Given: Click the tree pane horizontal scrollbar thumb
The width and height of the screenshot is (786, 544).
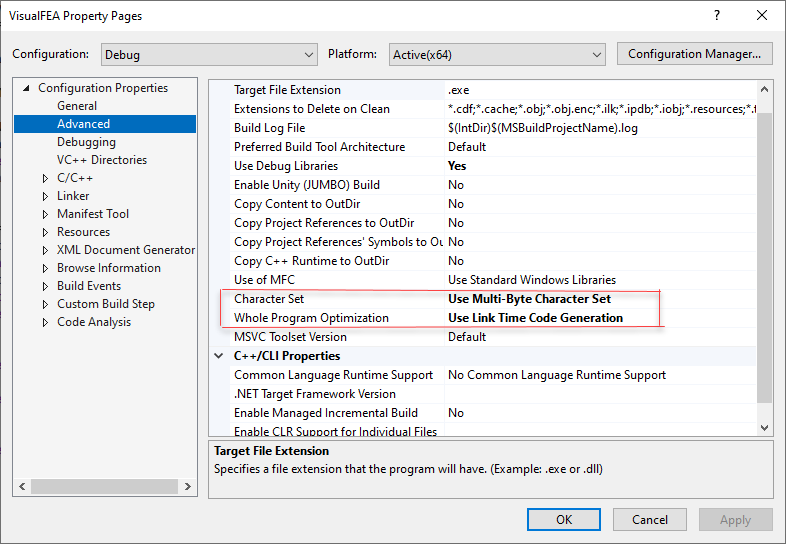Looking at the screenshot, I should click(x=104, y=486).
